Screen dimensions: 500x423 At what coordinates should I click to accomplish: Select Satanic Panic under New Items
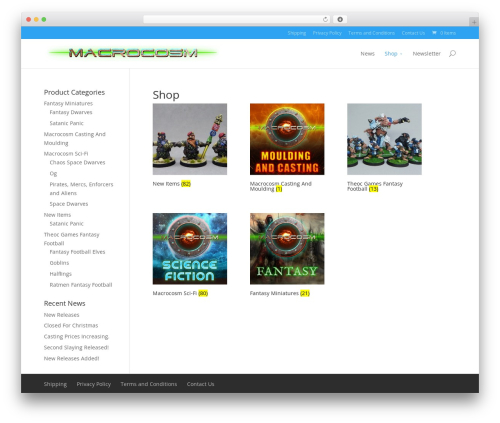tap(66, 224)
